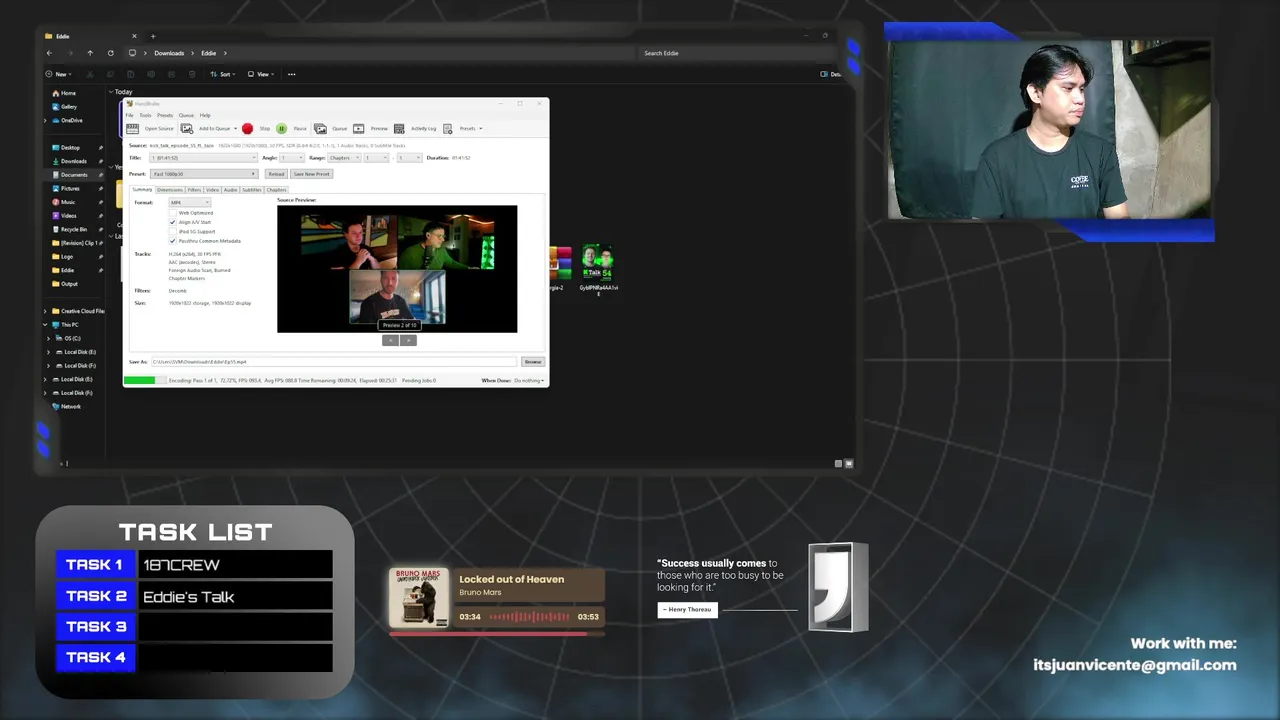Screen dimensions: 1280x720
Task: Click the Reload preset button
Action: point(276,174)
